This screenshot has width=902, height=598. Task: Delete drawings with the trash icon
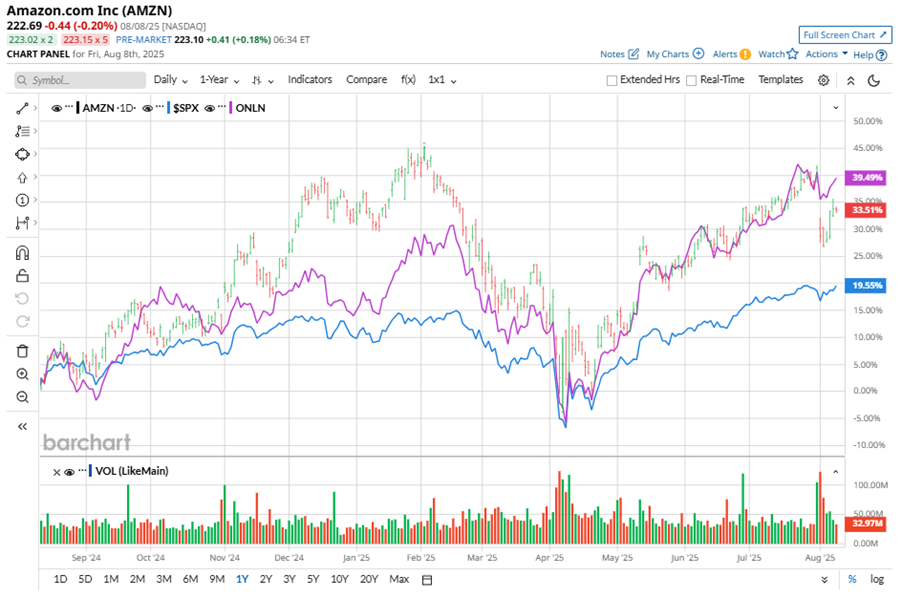tap(22, 351)
